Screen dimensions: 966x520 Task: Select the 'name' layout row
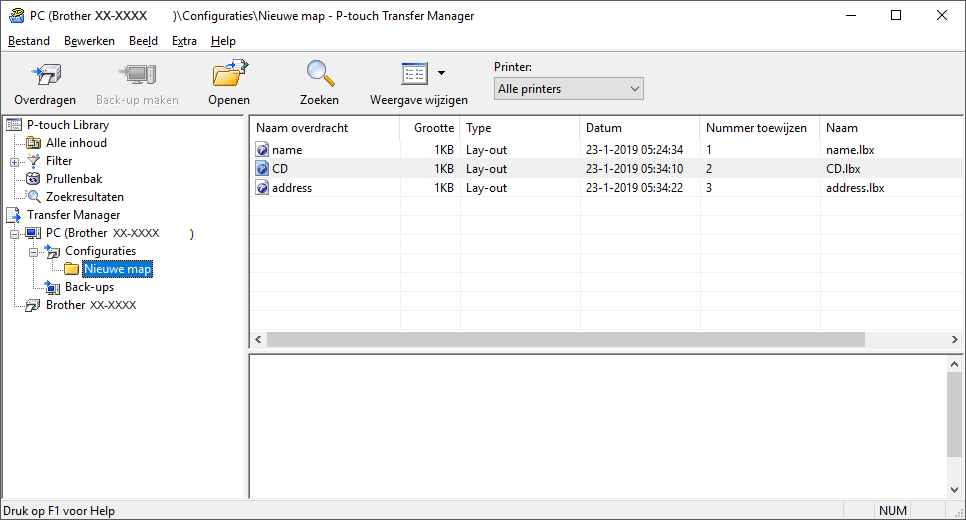pyautogui.click(x=606, y=150)
